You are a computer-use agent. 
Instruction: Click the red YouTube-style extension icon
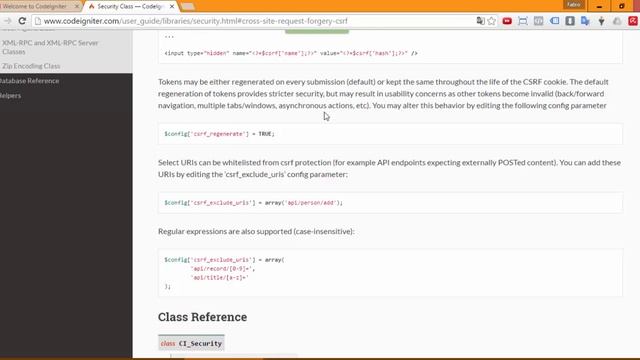click(507, 21)
